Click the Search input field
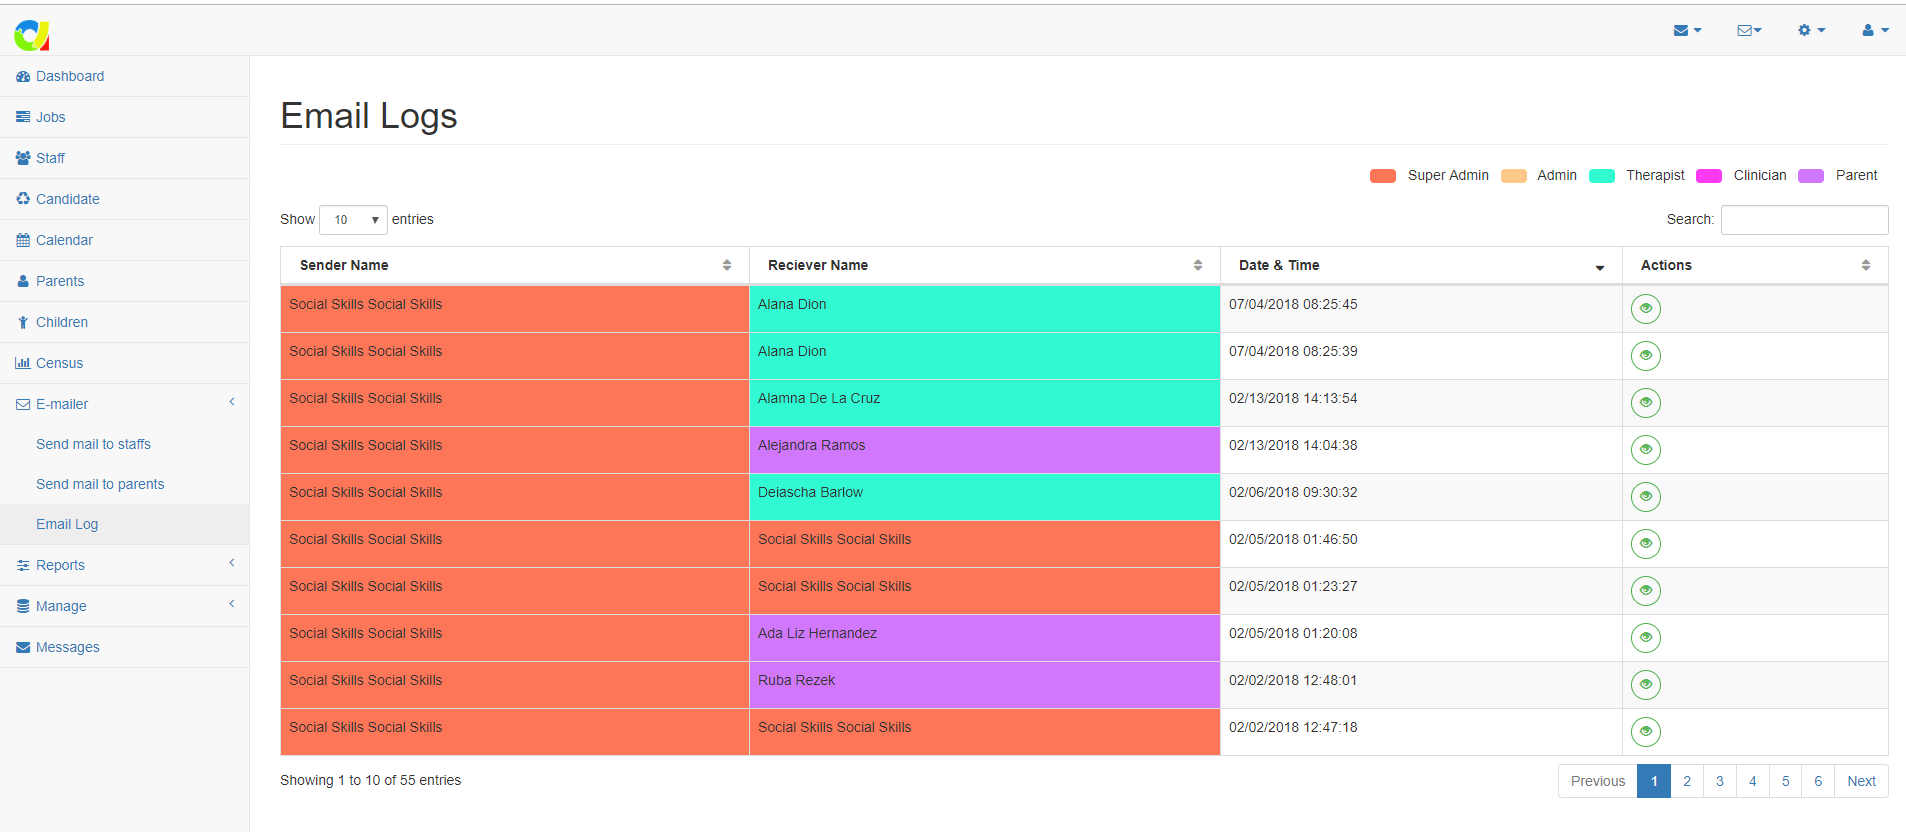The height and width of the screenshot is (832, 1906). coord(1803,220)
